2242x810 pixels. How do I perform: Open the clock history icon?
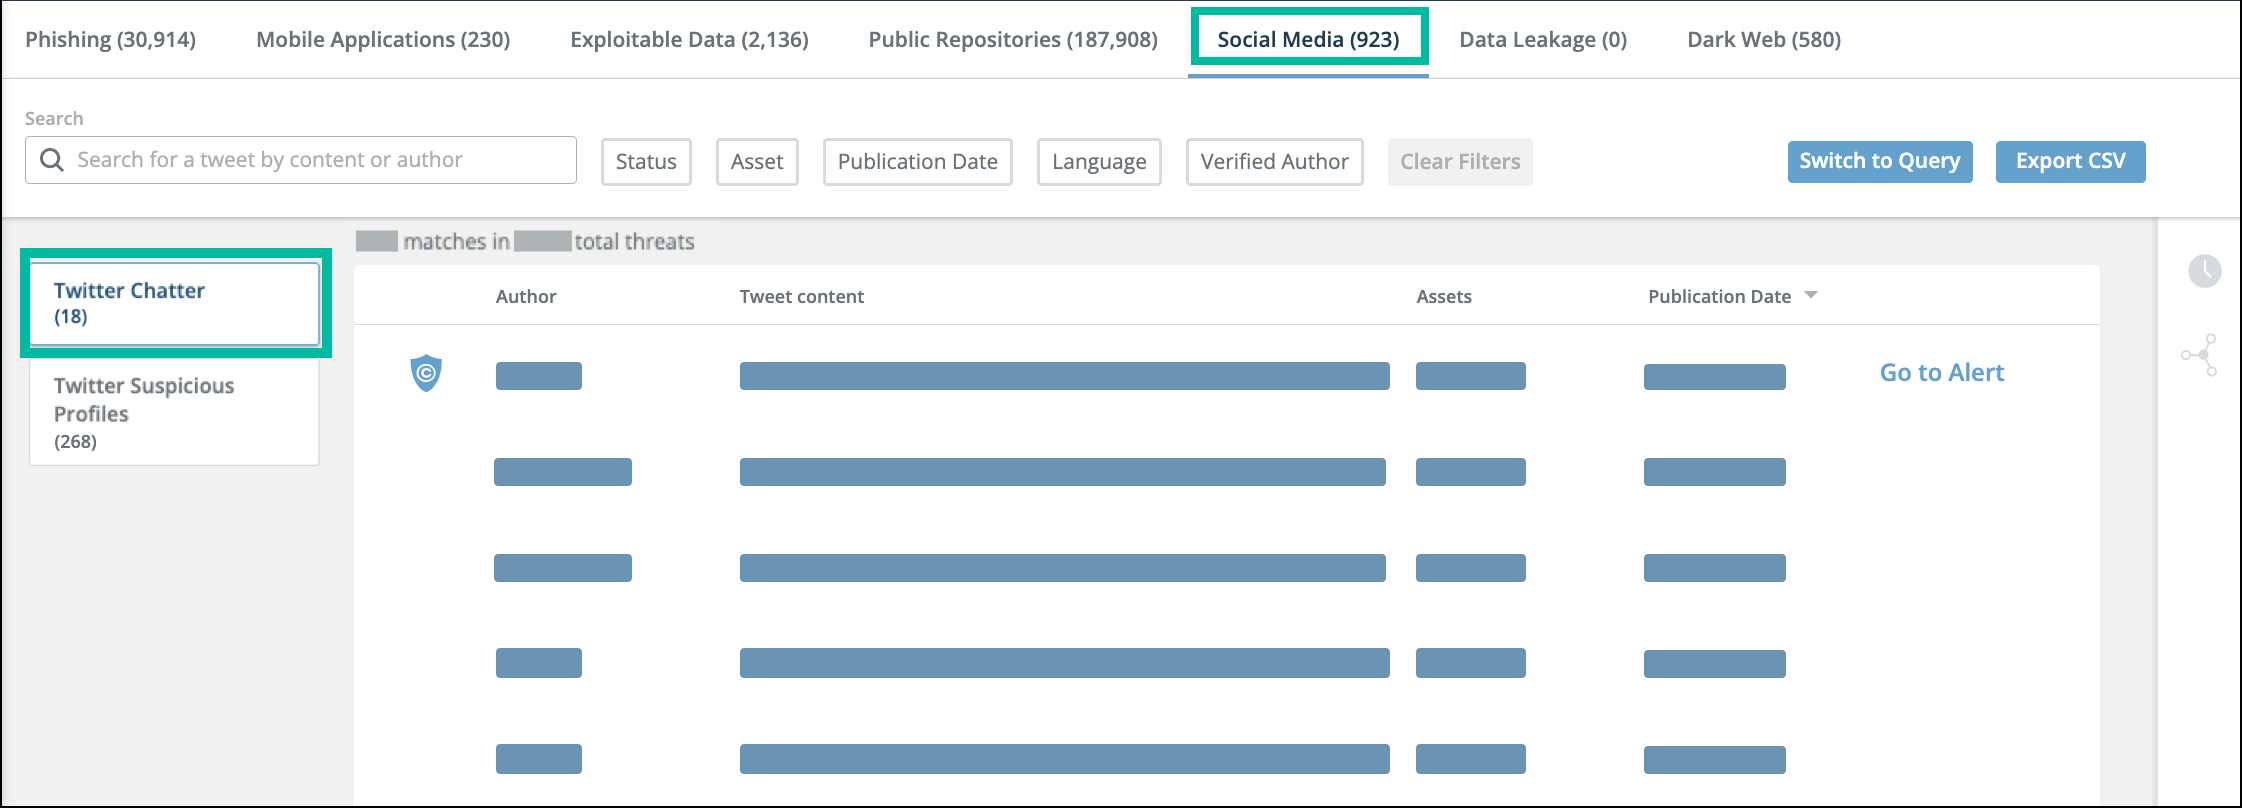click(x=2204, y=271)
